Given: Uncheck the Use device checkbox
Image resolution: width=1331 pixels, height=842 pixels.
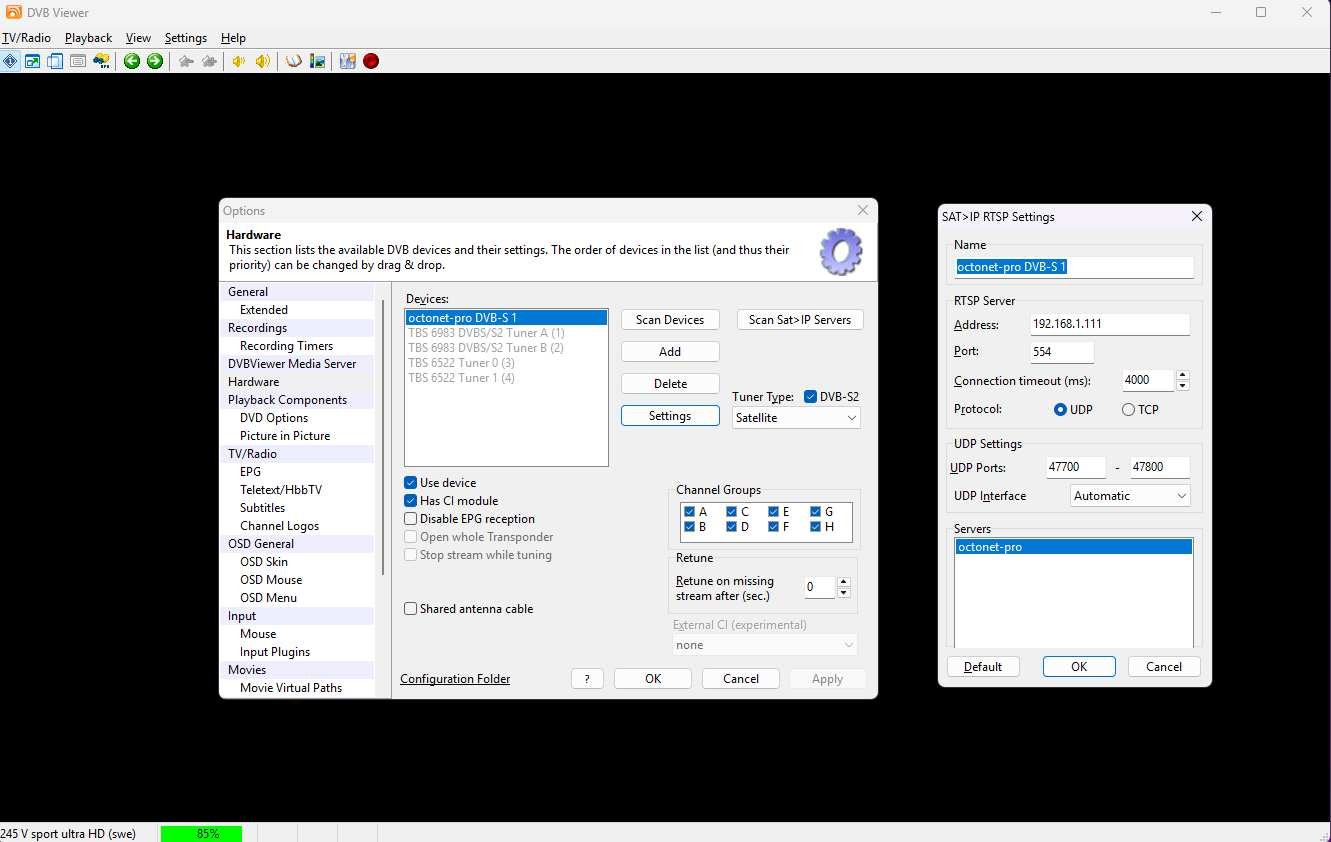Looking at the screenshot, I should [x=411, y=483].
